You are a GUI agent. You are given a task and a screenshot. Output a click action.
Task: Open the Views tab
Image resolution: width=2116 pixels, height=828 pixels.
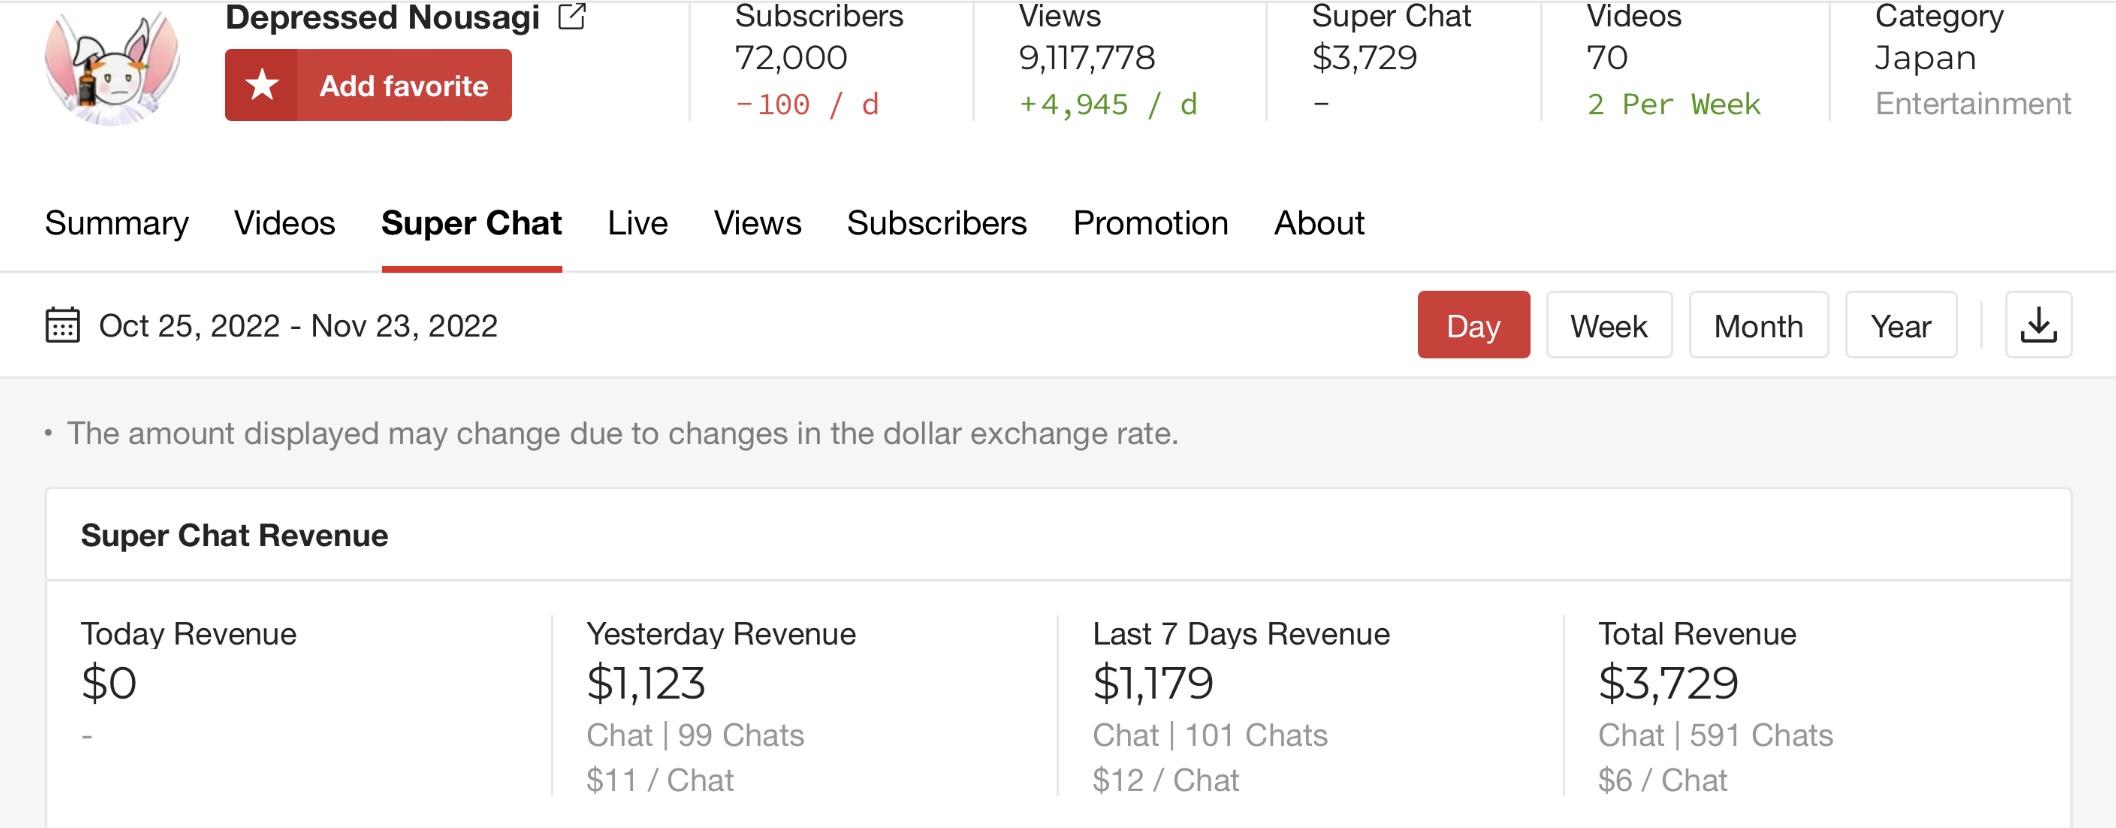click(757, 223)
